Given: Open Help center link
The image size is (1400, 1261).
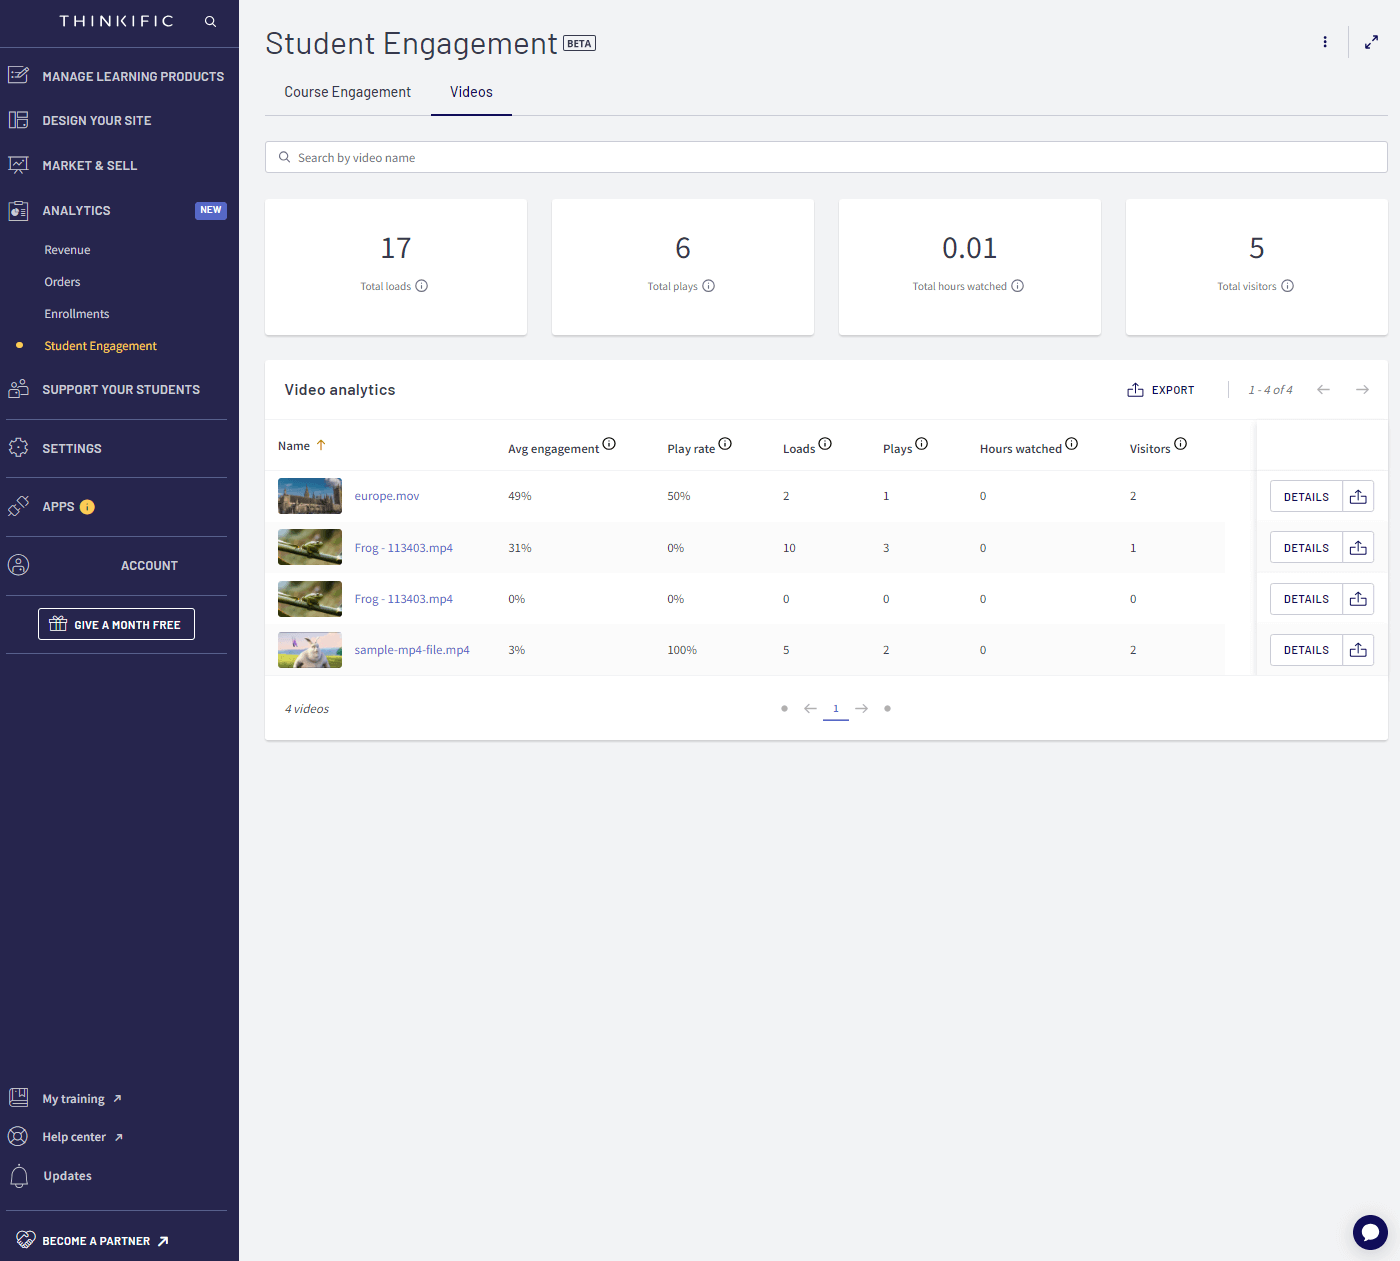Looking at the screenshot, I should [83, 1137].
